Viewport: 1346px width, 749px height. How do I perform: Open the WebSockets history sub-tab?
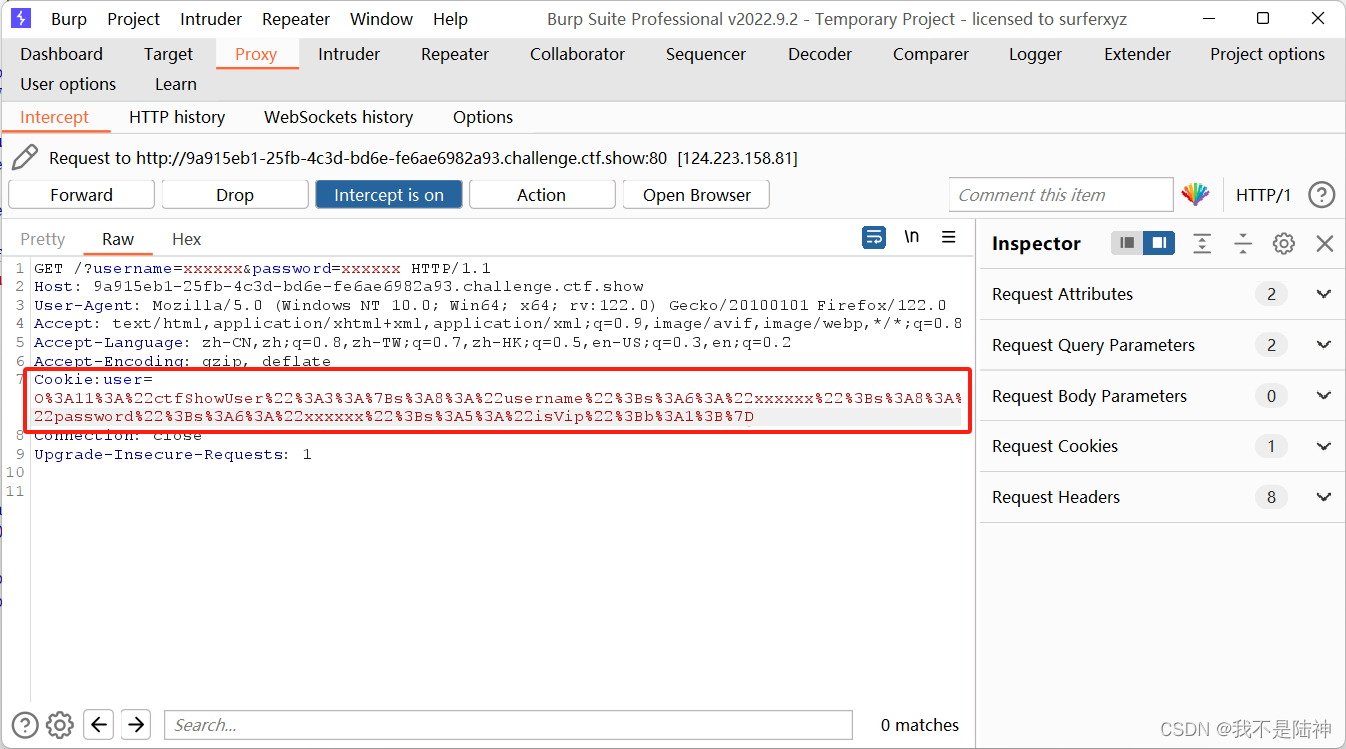point(338,117)
